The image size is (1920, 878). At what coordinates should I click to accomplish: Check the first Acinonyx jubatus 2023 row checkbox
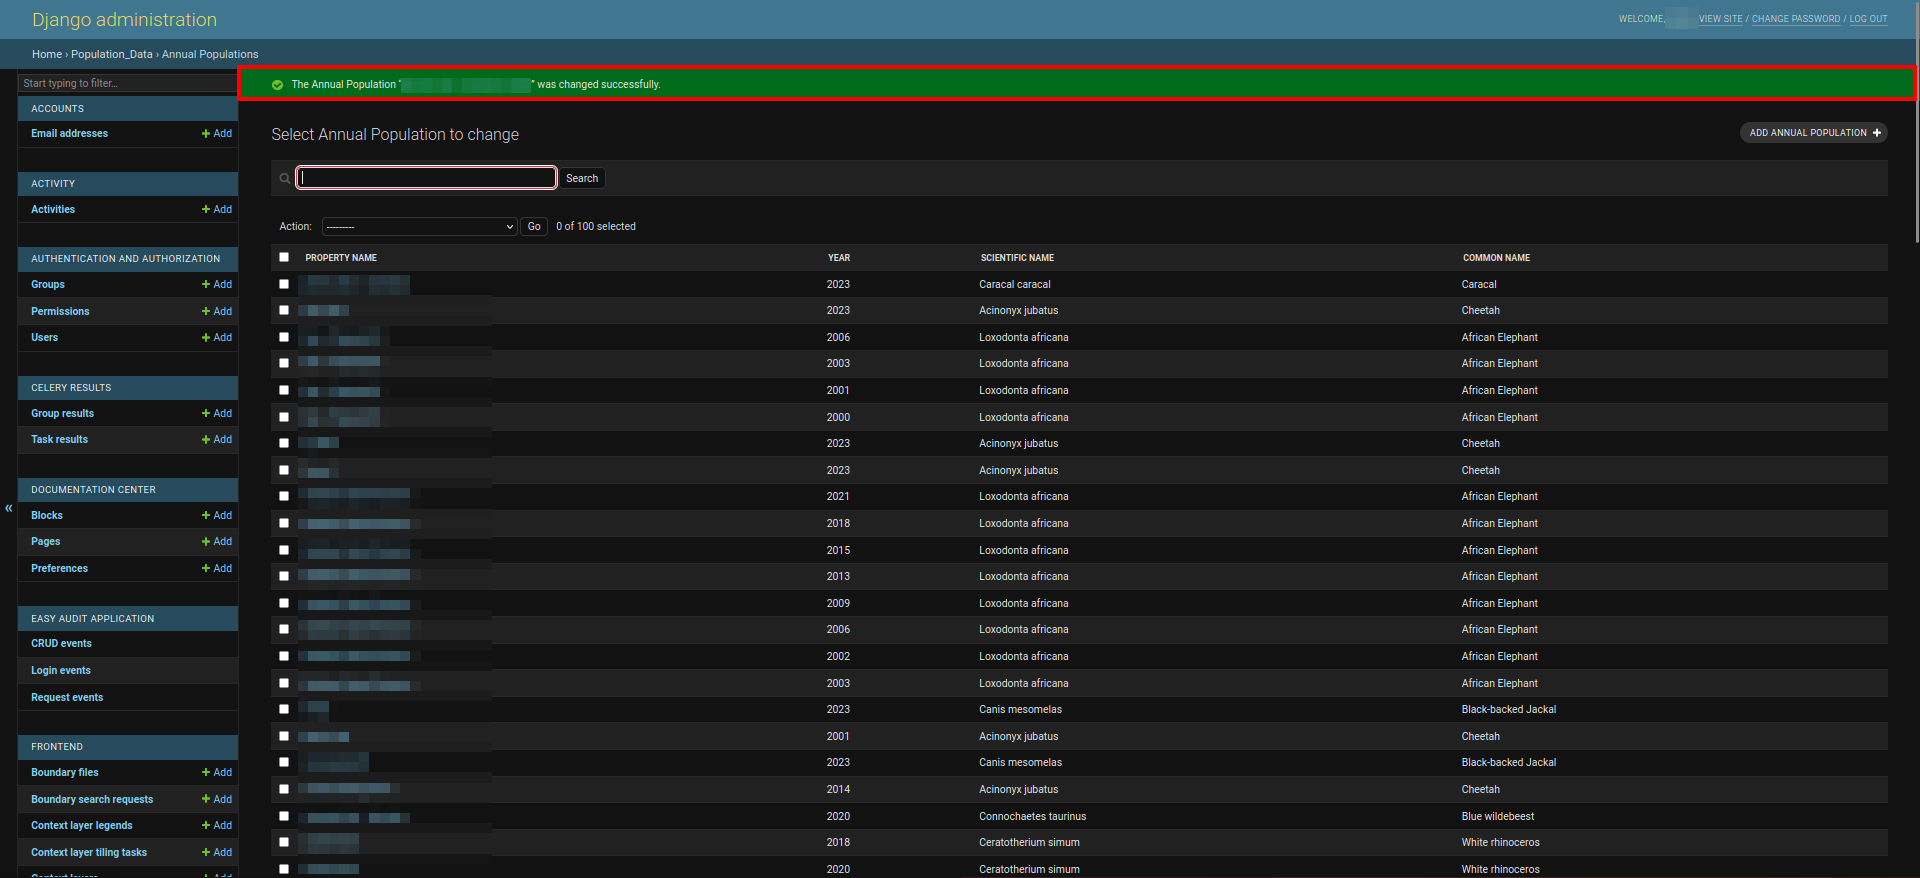[x=284, y=310]
